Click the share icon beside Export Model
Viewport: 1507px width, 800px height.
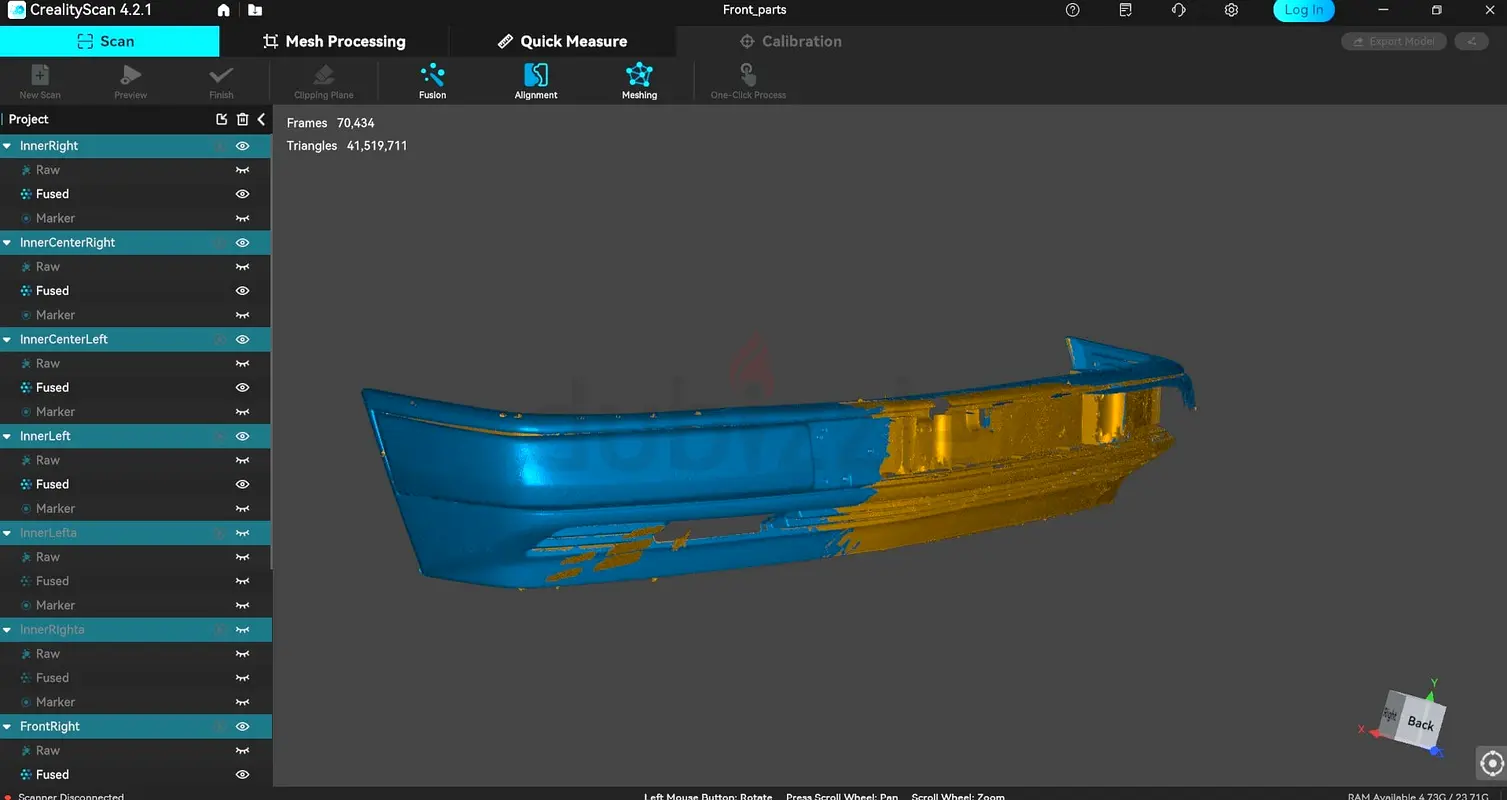pos(1471,41)
